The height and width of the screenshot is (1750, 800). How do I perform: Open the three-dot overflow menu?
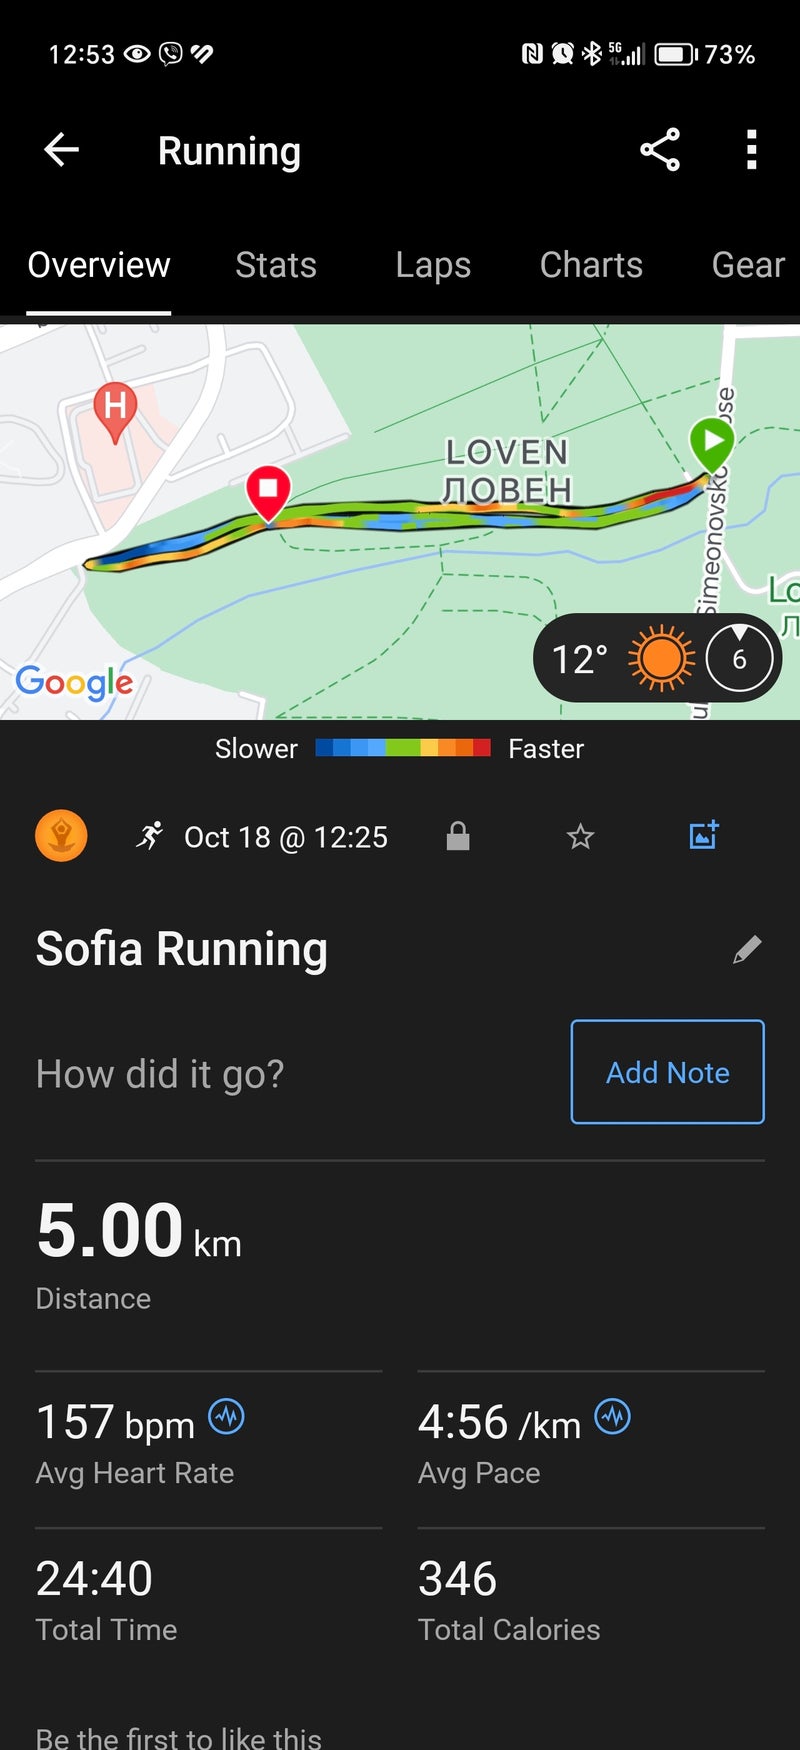751,150
